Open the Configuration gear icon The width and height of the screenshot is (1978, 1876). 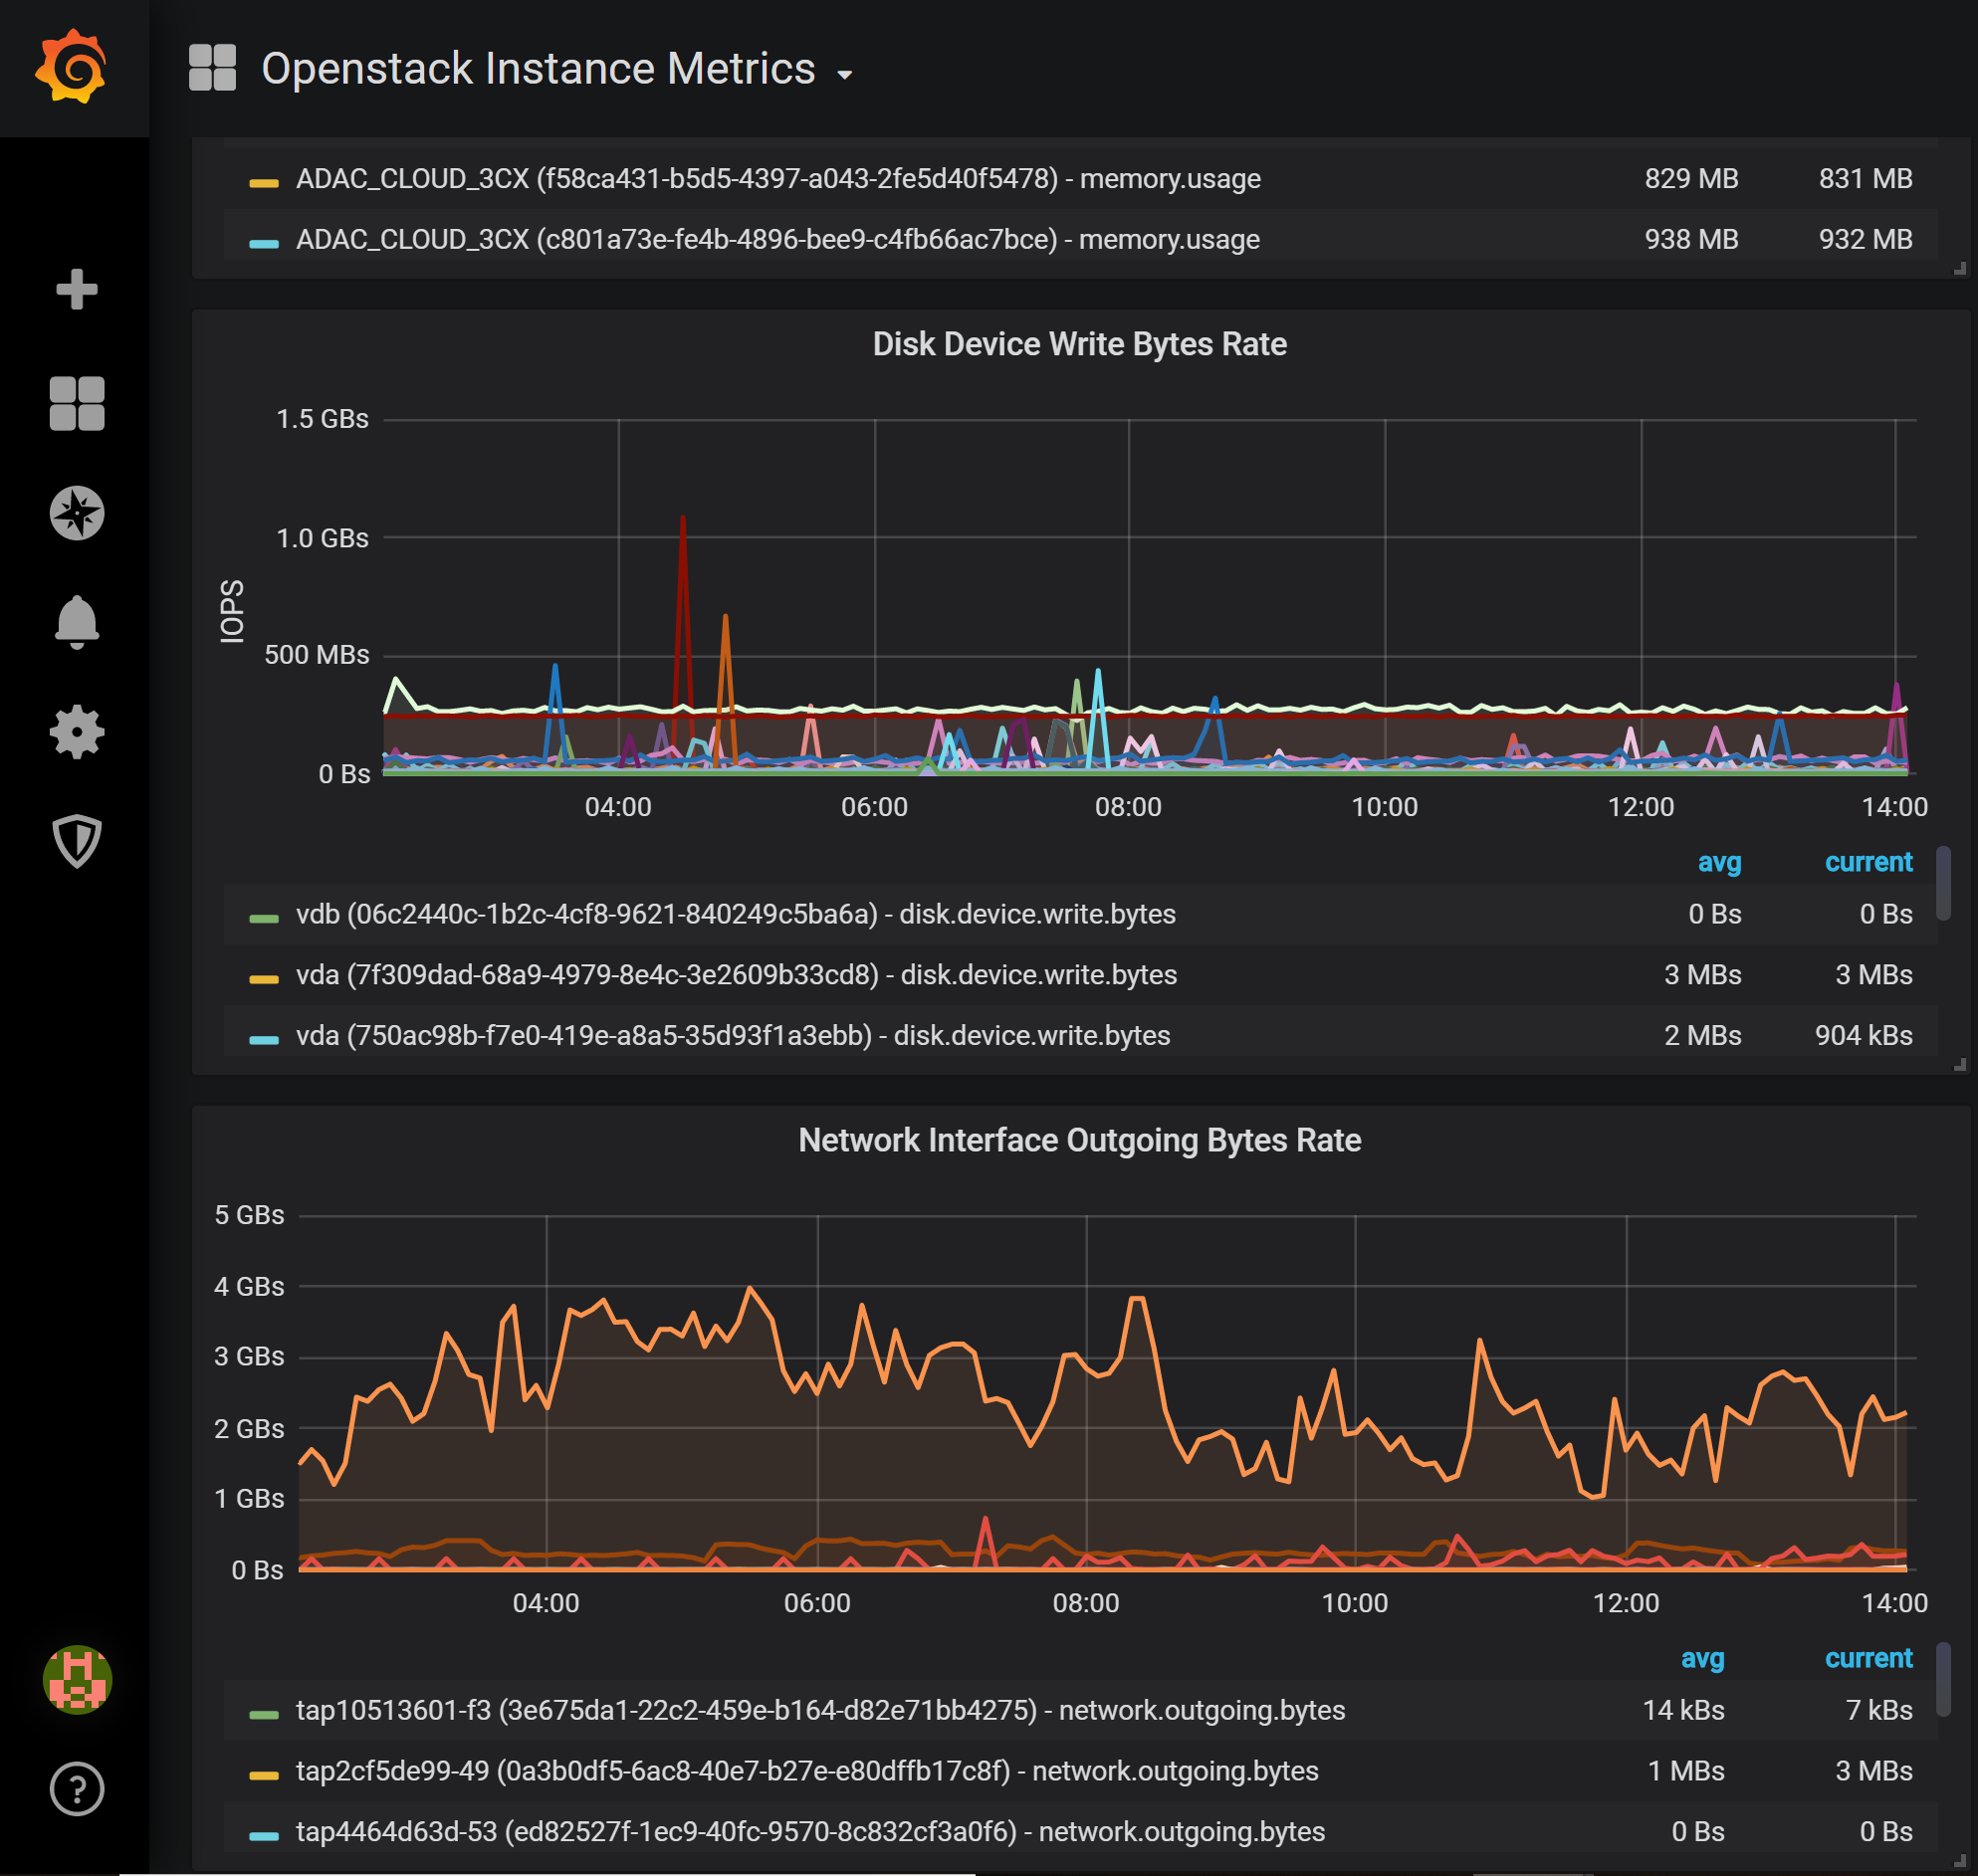tap(77, 732)
